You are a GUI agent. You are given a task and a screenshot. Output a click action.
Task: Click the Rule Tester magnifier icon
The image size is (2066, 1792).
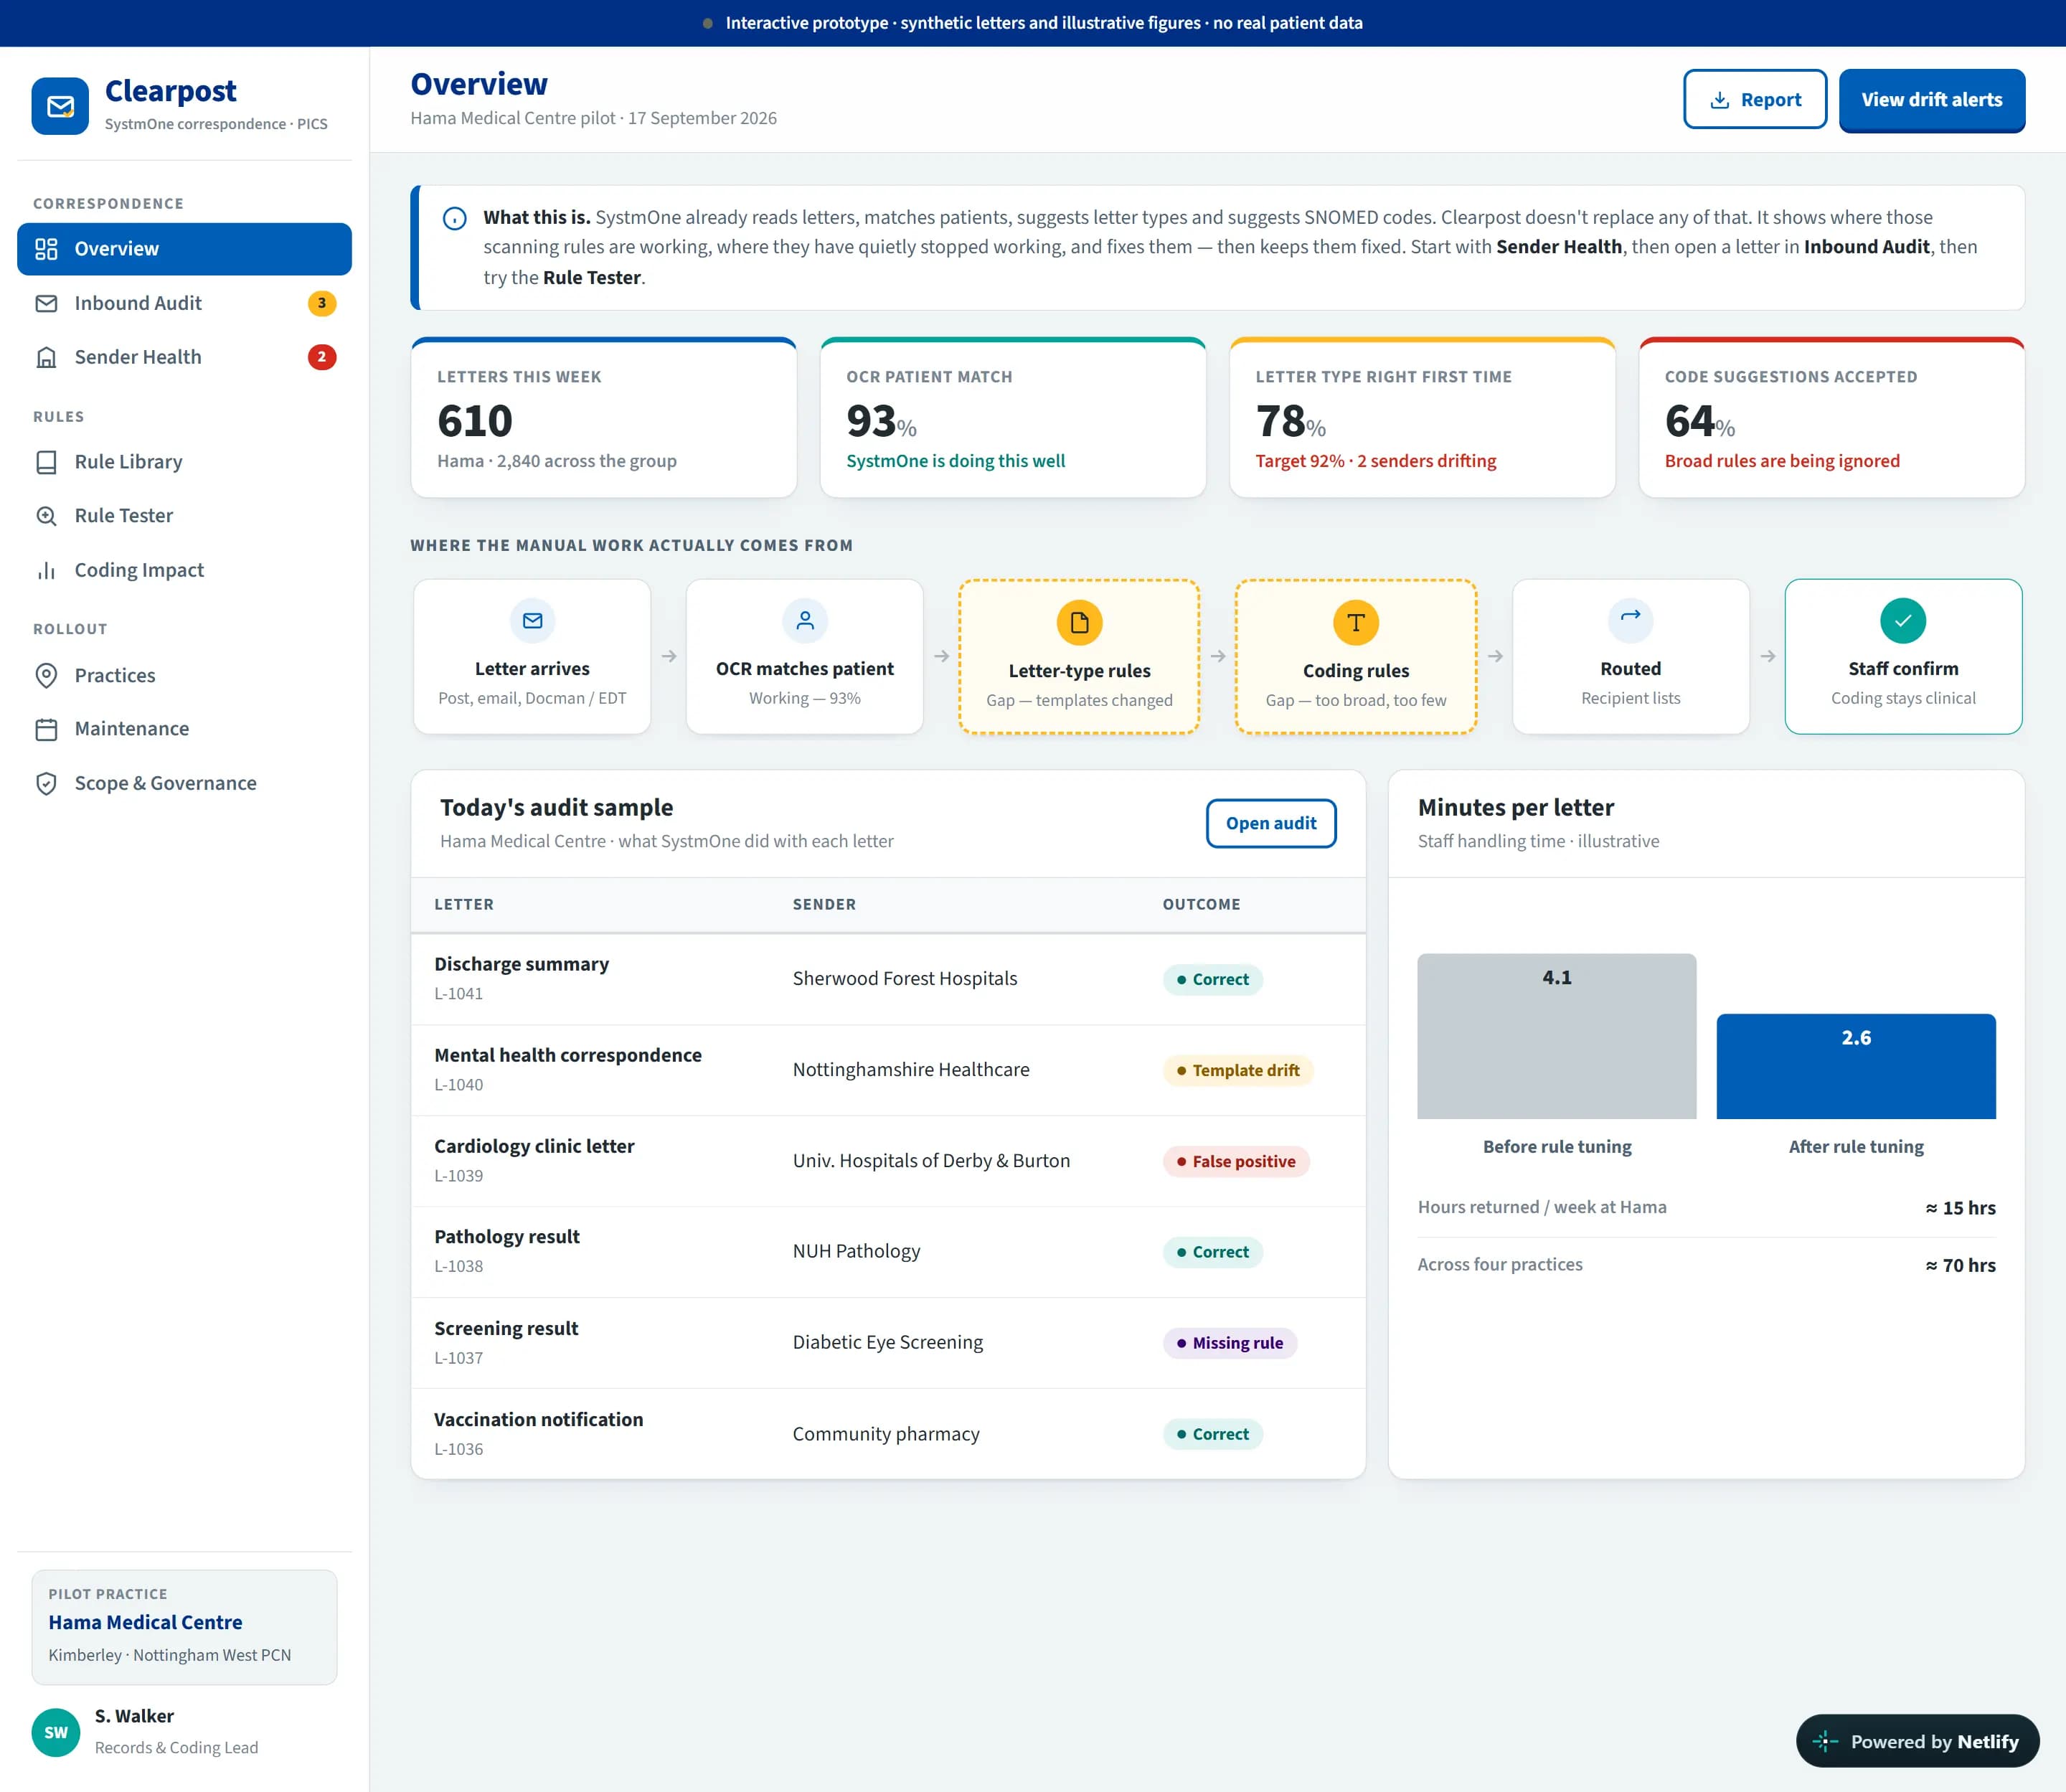coord(46,516)
